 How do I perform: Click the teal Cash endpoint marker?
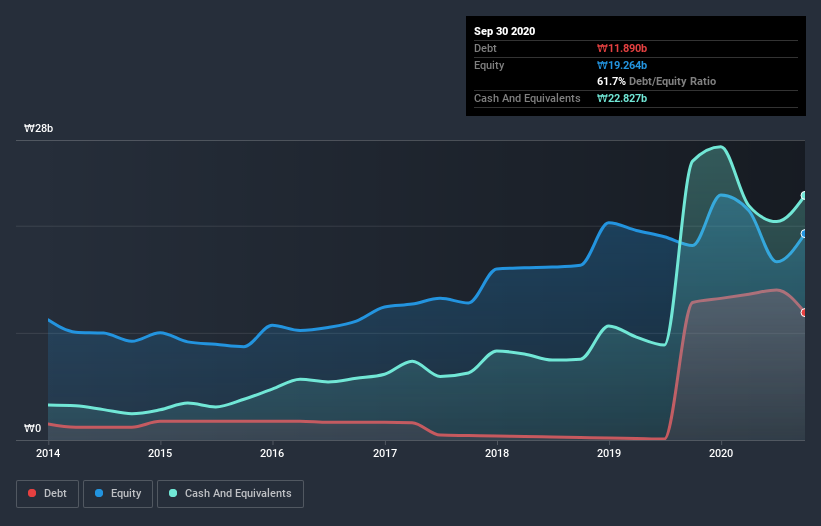pos(804,196)
